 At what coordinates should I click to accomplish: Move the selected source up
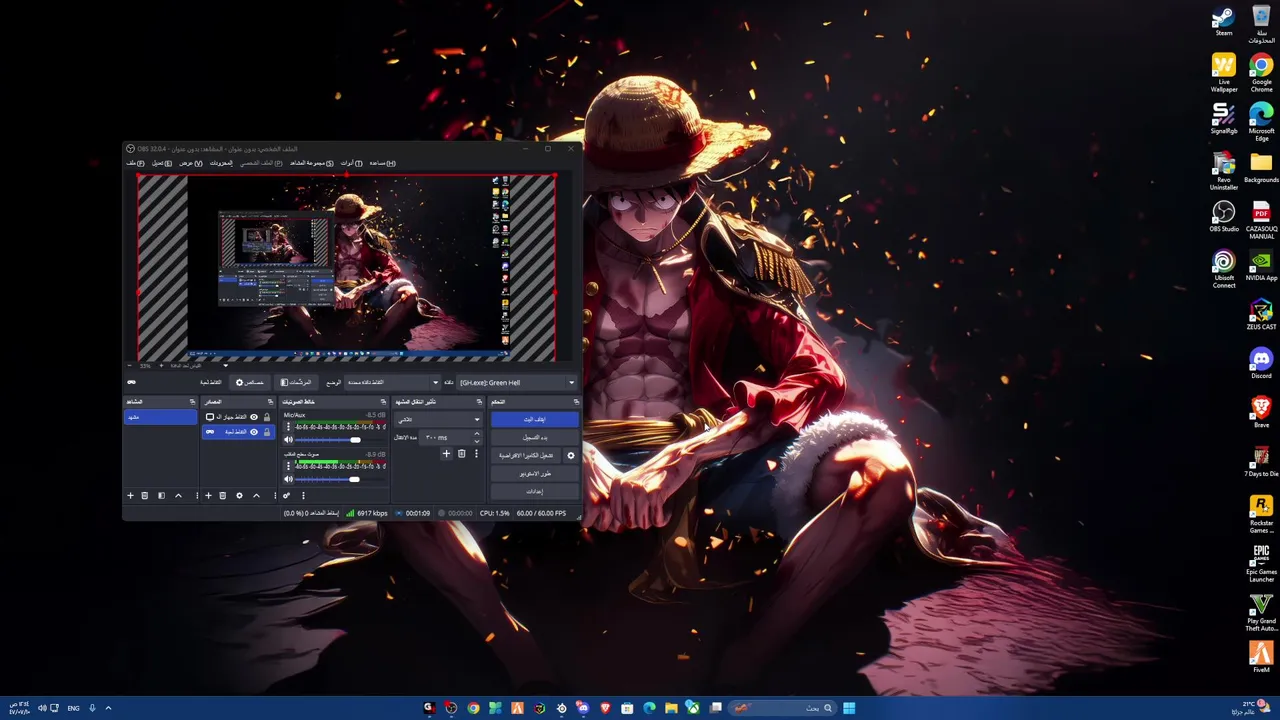[x=256, y=496]
